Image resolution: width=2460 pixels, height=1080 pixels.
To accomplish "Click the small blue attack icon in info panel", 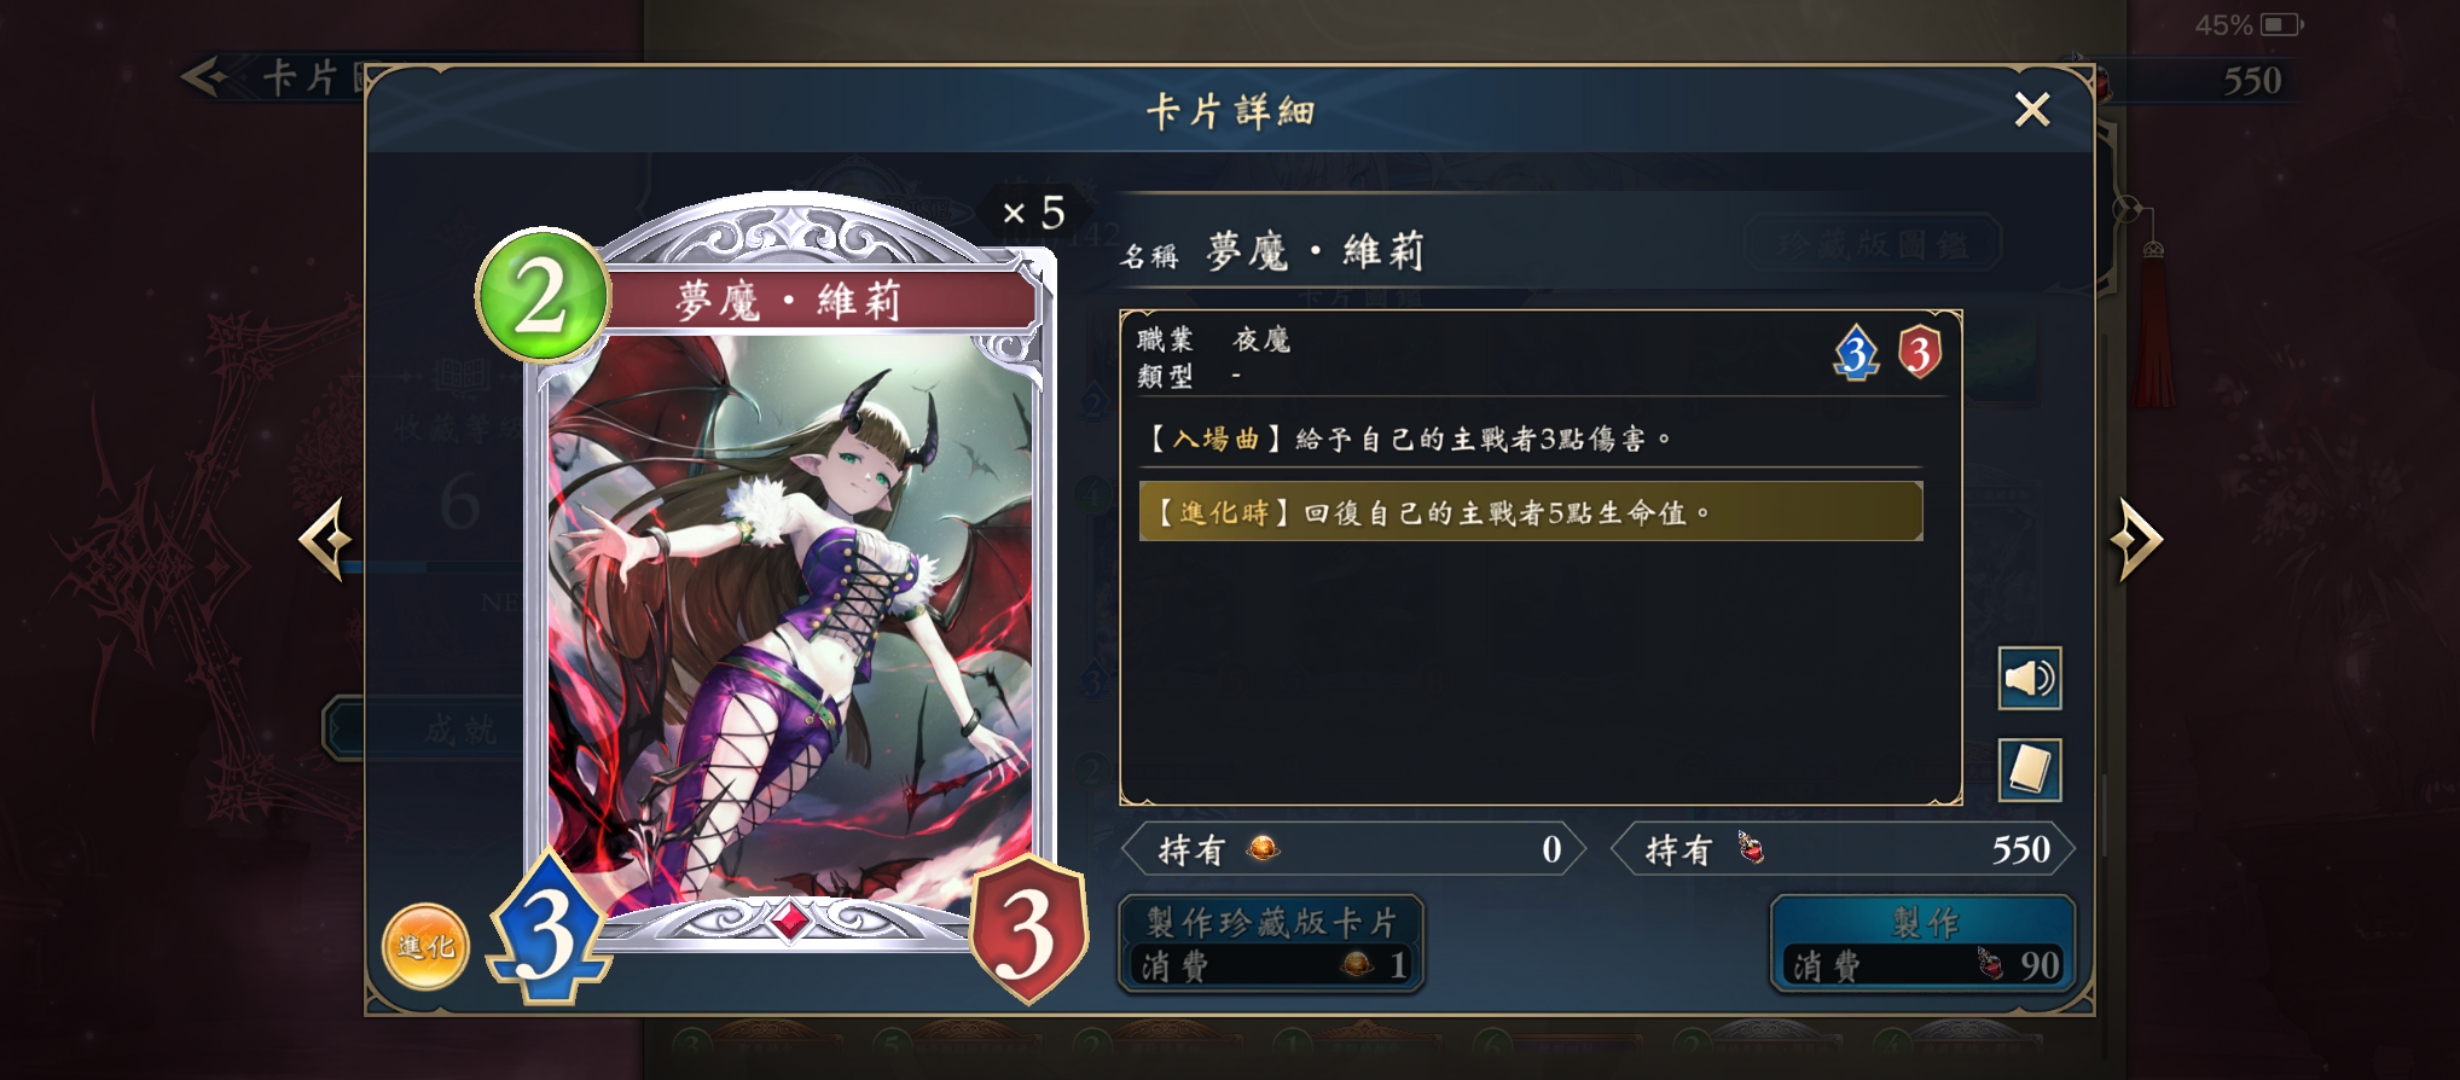I will (x=1856, y=353).
